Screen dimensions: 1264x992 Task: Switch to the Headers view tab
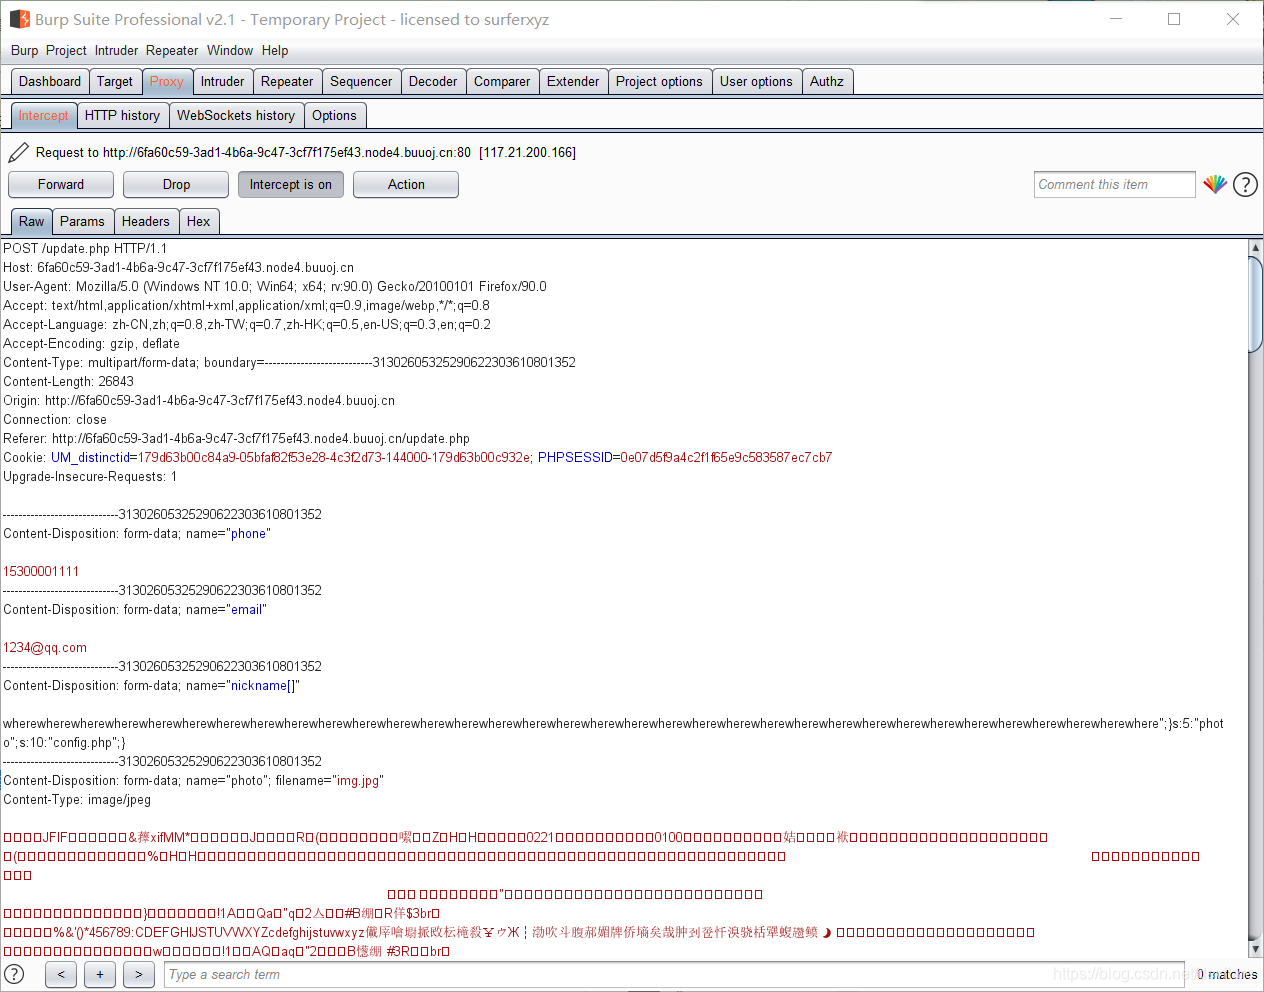click(x=146, y=221)
